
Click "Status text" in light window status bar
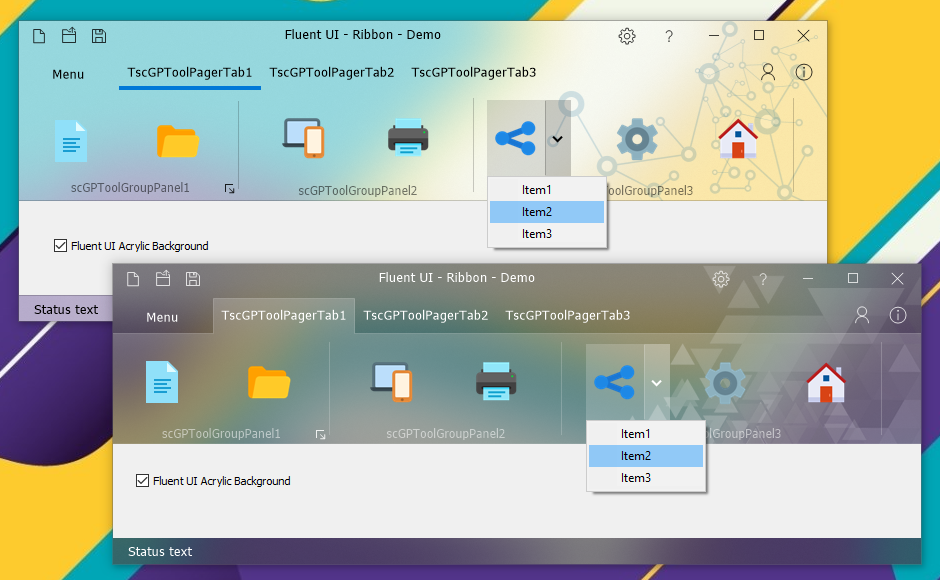[x=66, y=309]
